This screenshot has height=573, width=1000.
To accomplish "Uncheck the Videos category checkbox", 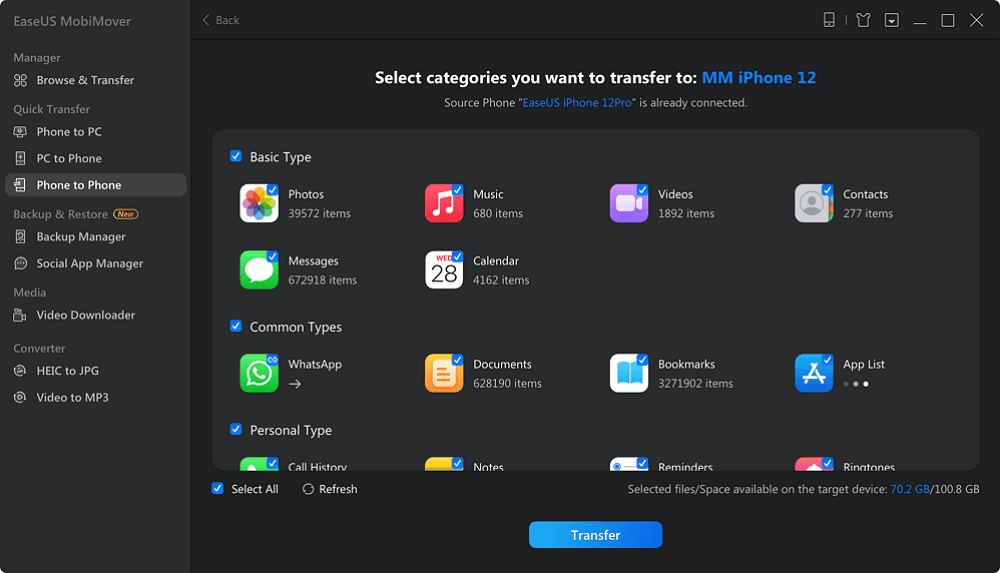I will [642, 190].
